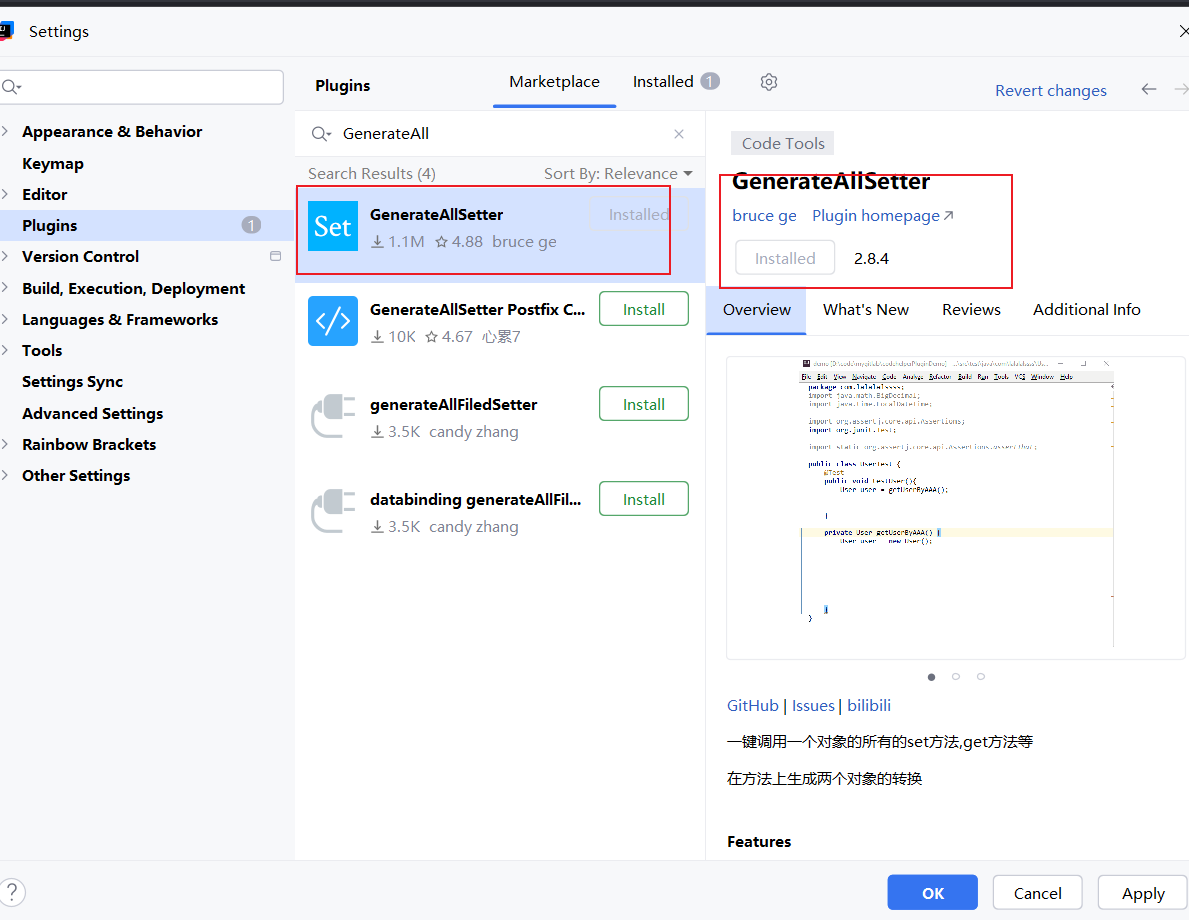Click Revert changes link

1050,90
